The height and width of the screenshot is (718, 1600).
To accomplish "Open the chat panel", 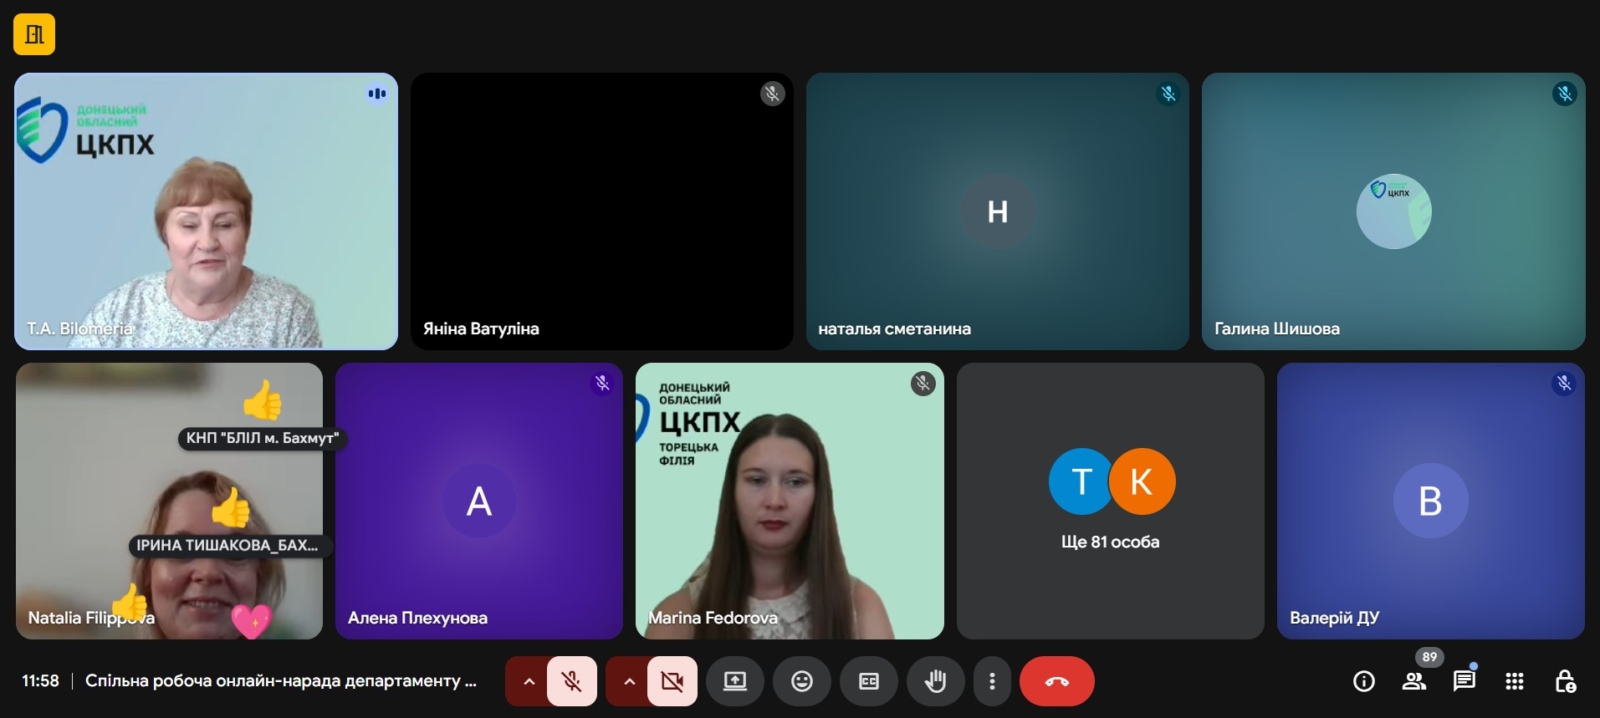I will (1464, 681).
